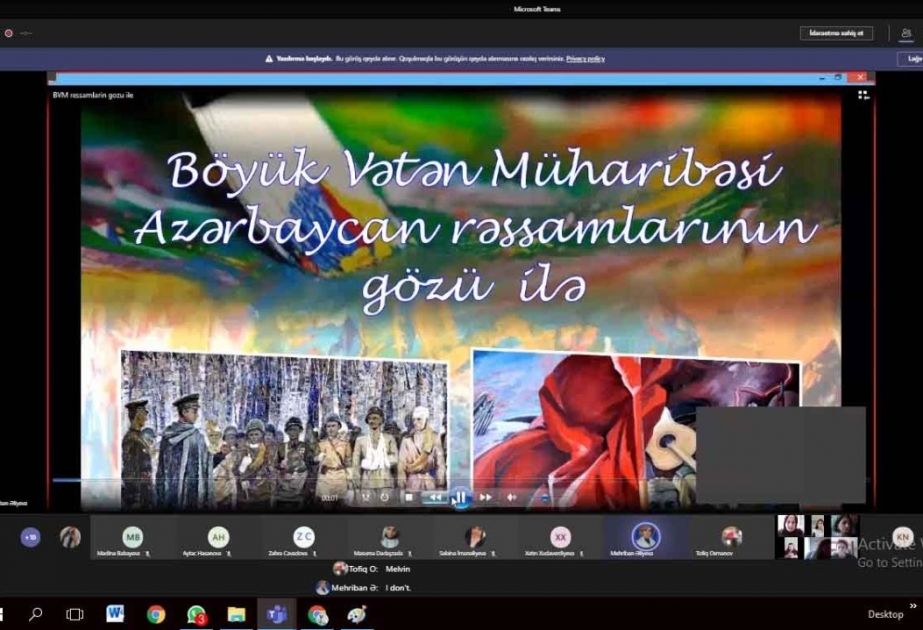
Task: Click the 'Tofiq O: Melvin' chat message
Action: (x=372, y=569)
